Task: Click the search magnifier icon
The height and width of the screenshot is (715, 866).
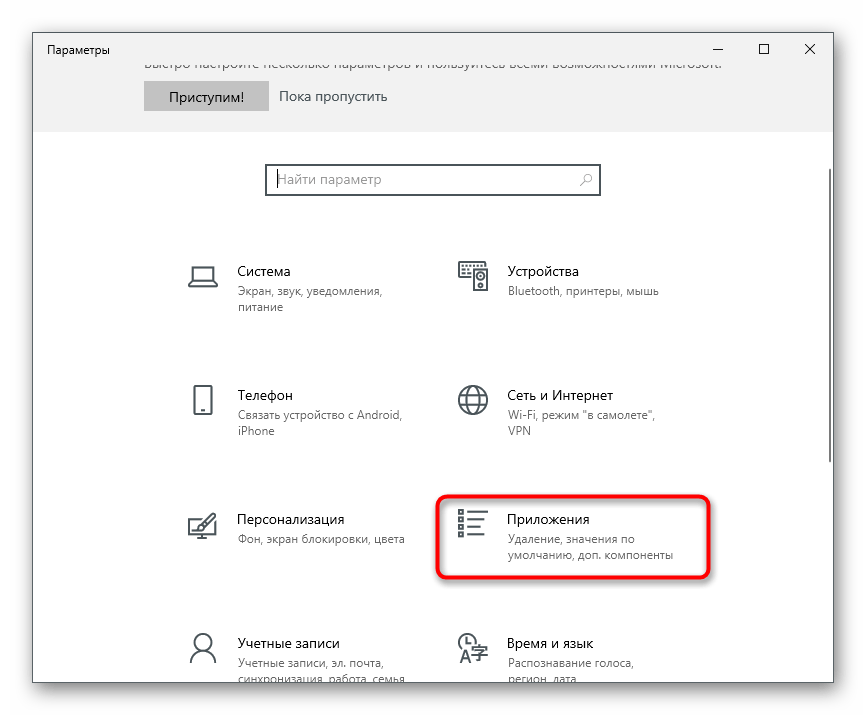Action: tap(586, 180)
